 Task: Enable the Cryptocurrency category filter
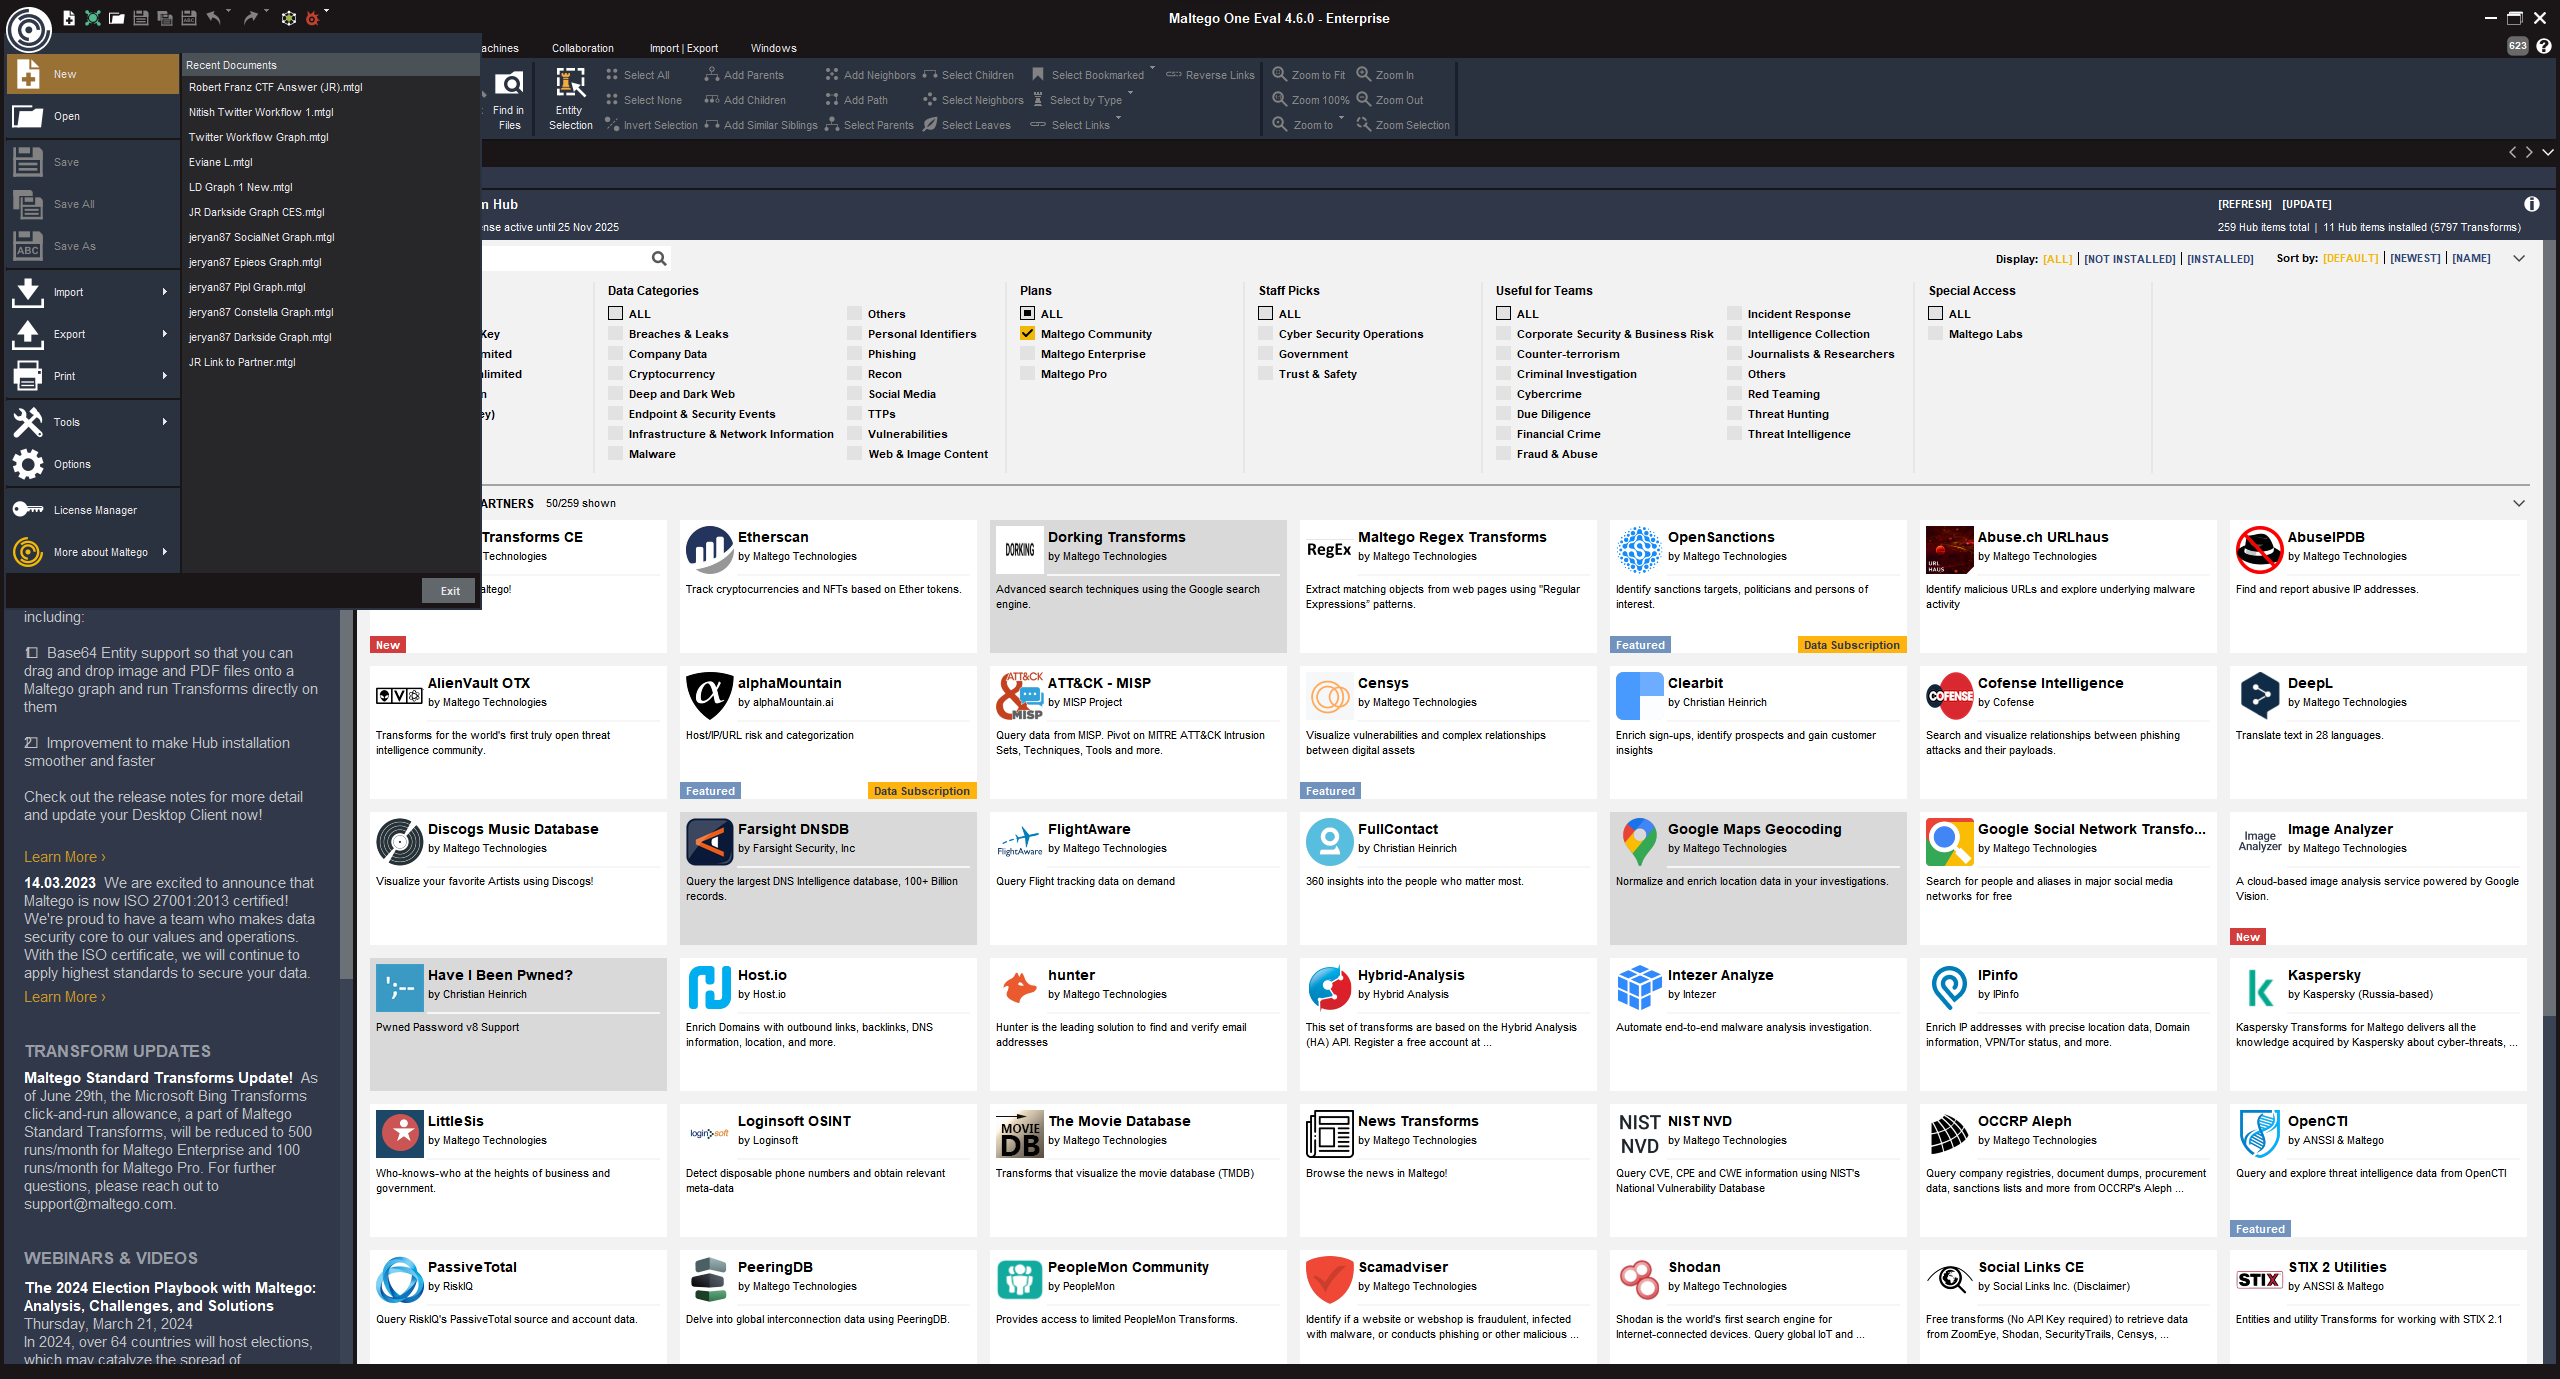point(615,373)
